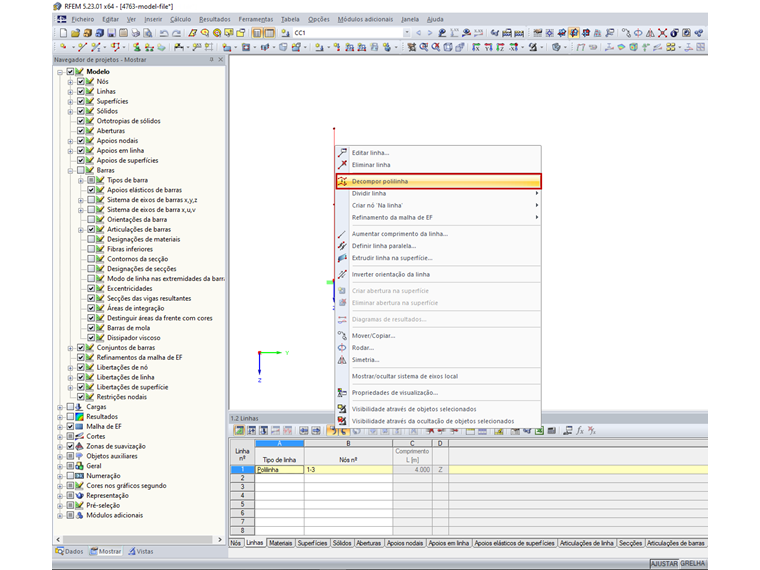Pin the project navigator panel
The image size is (760, 570).
211,60
